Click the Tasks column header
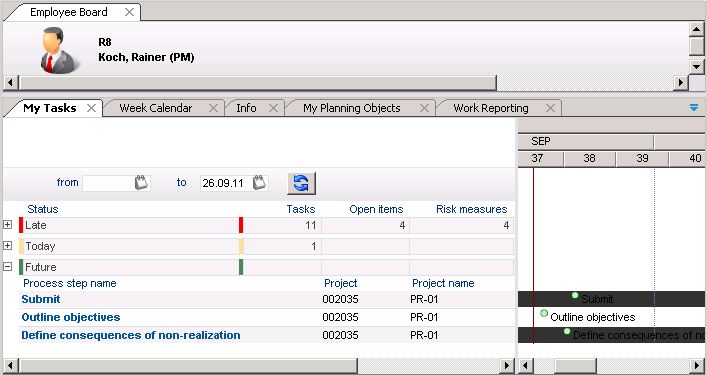The image size is (707, 375). [301, 209]
